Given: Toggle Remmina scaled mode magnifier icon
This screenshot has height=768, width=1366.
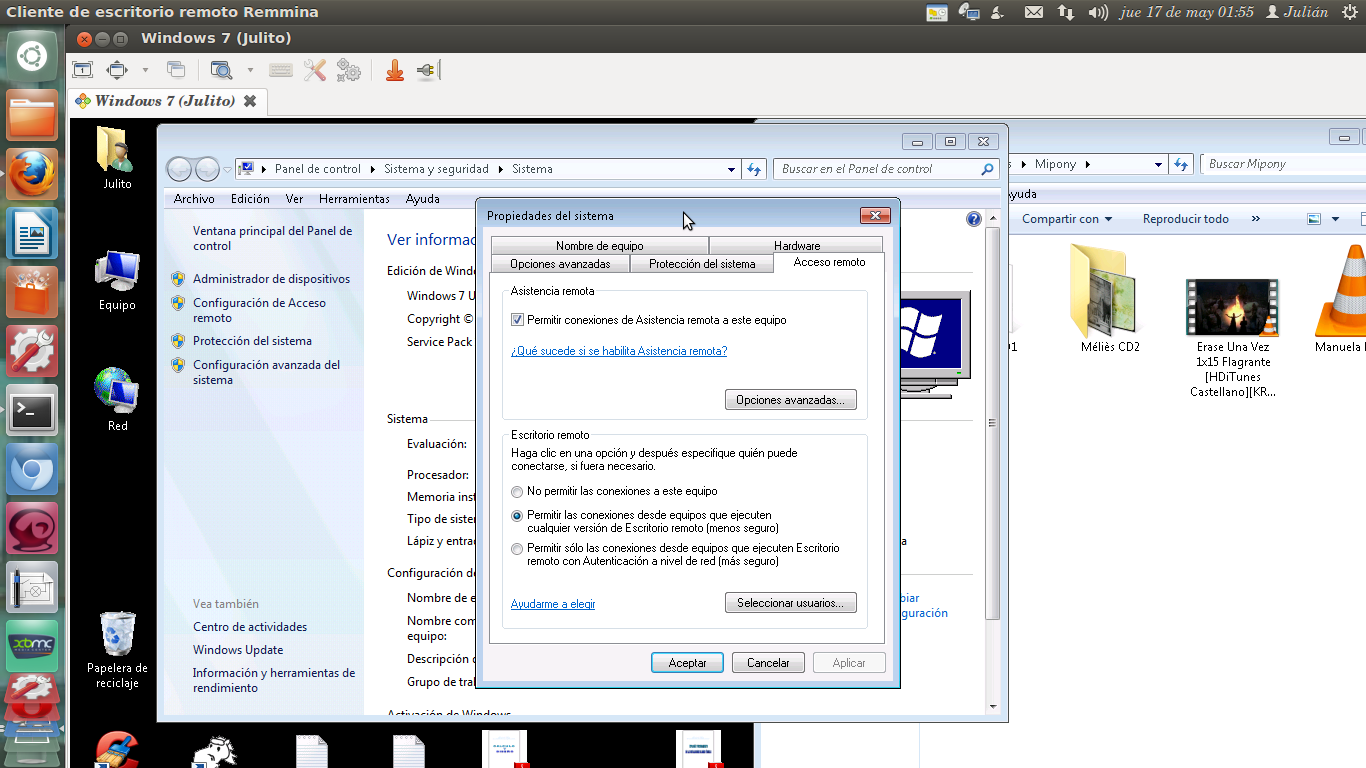Looking at the screenshot, I should (x=220, y=70).
